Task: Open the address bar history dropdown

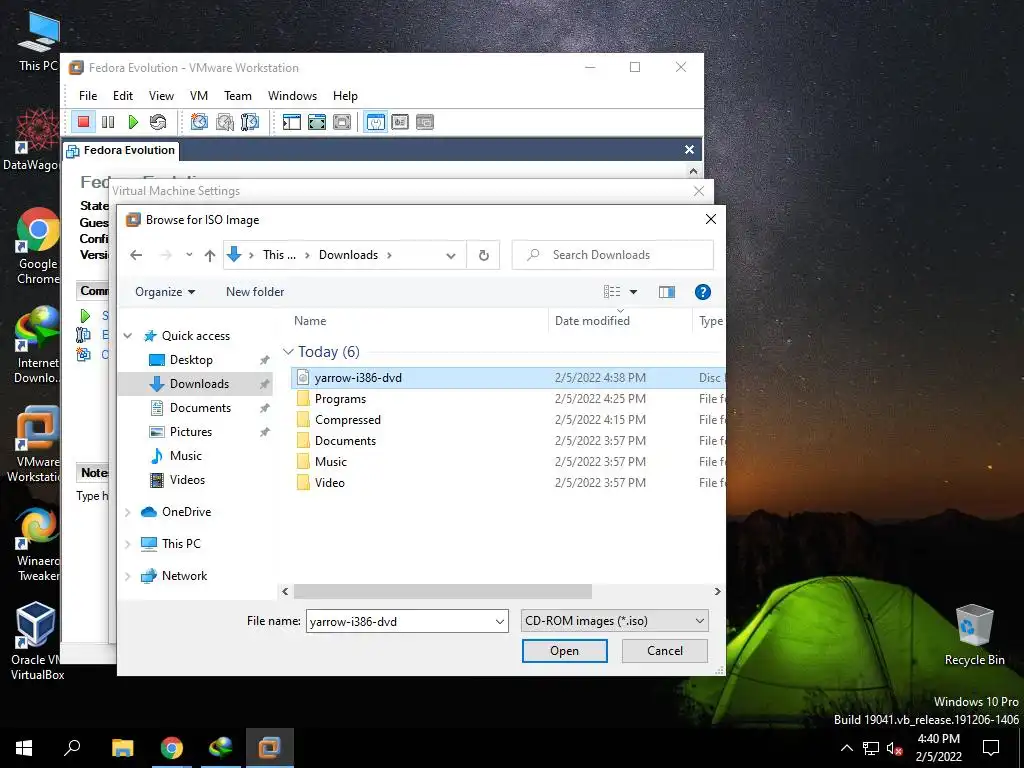Action: pos(451,255)
